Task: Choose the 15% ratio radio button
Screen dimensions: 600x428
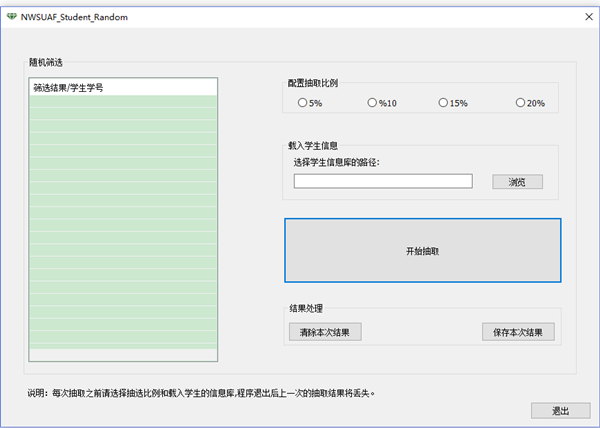Action: (443, 103)
